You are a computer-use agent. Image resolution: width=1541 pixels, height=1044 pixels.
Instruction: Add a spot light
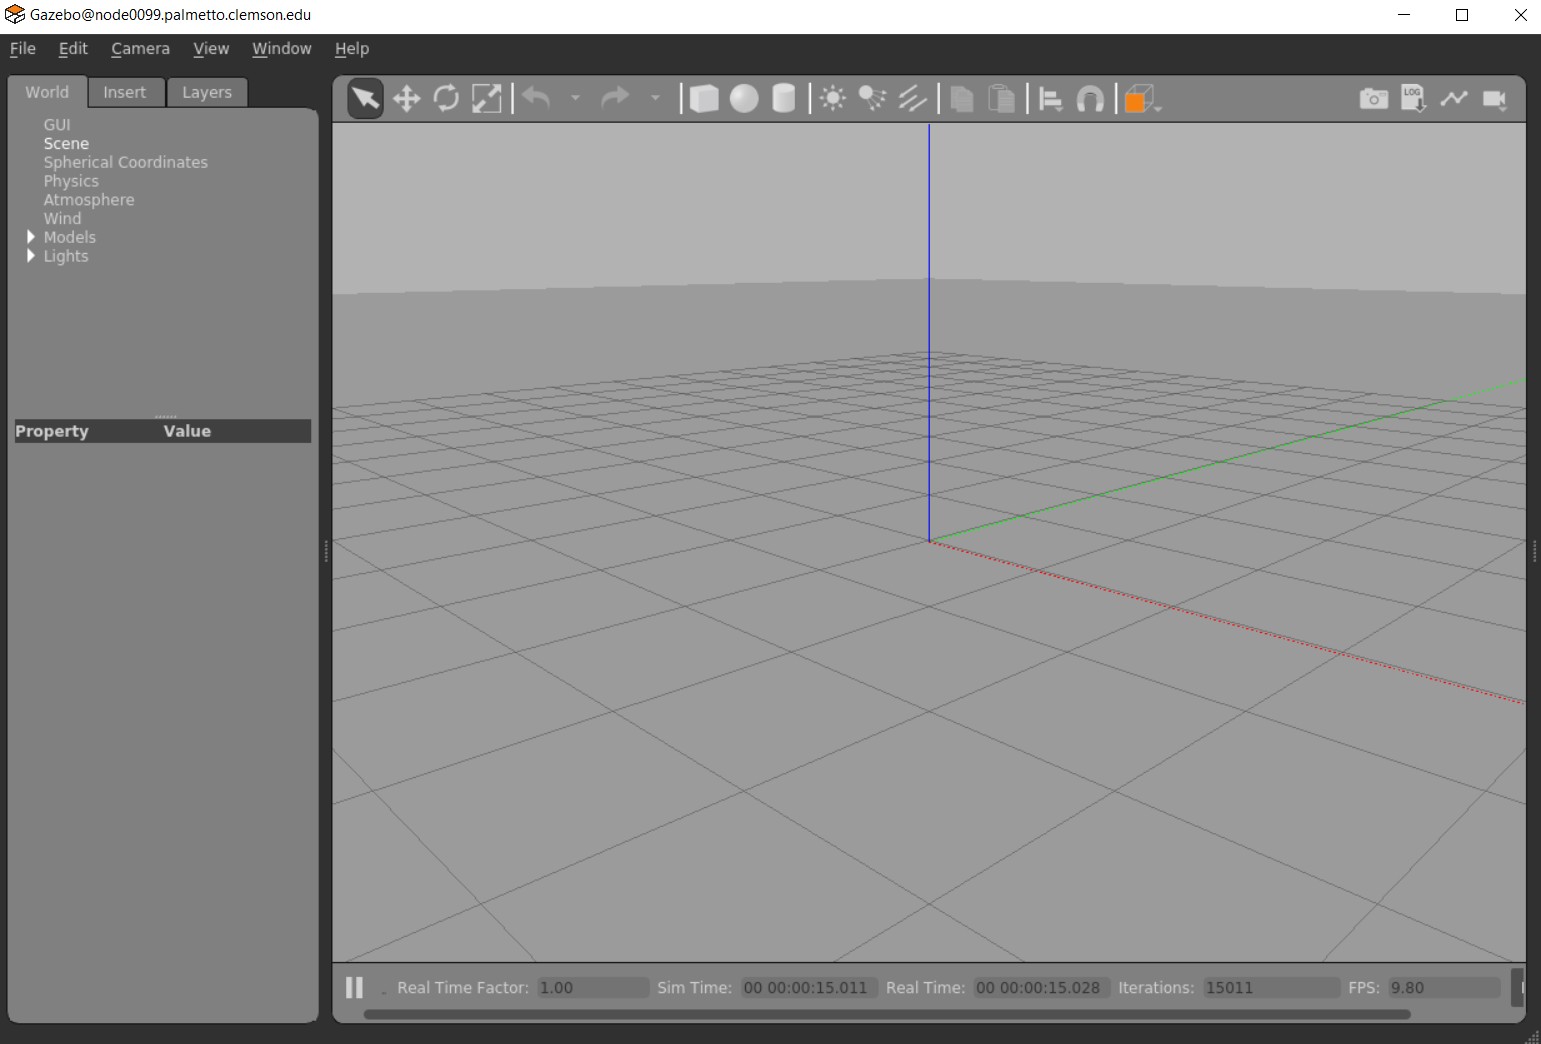coord(872,98)
